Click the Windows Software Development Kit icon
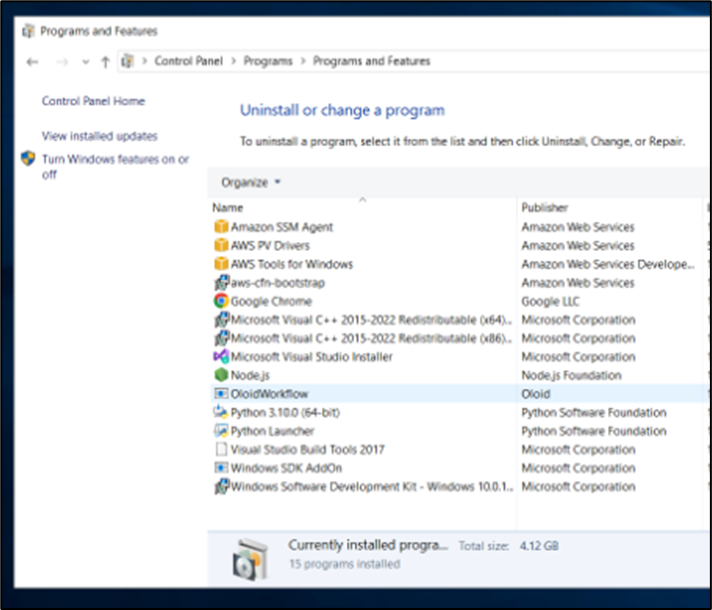The image size is (712, 610). tap(221, 486)
